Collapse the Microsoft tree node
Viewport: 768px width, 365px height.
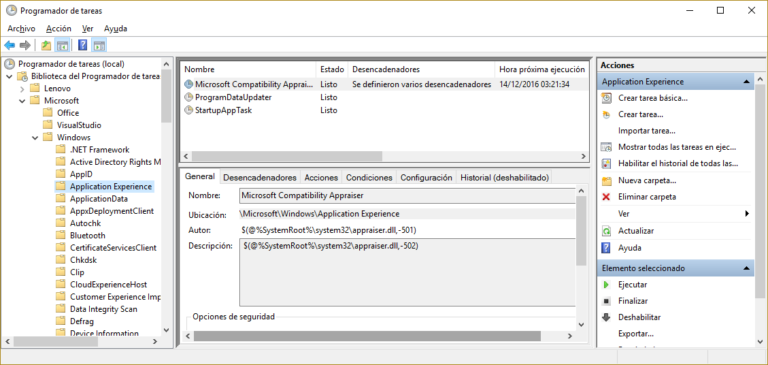[x=22, y=101]
